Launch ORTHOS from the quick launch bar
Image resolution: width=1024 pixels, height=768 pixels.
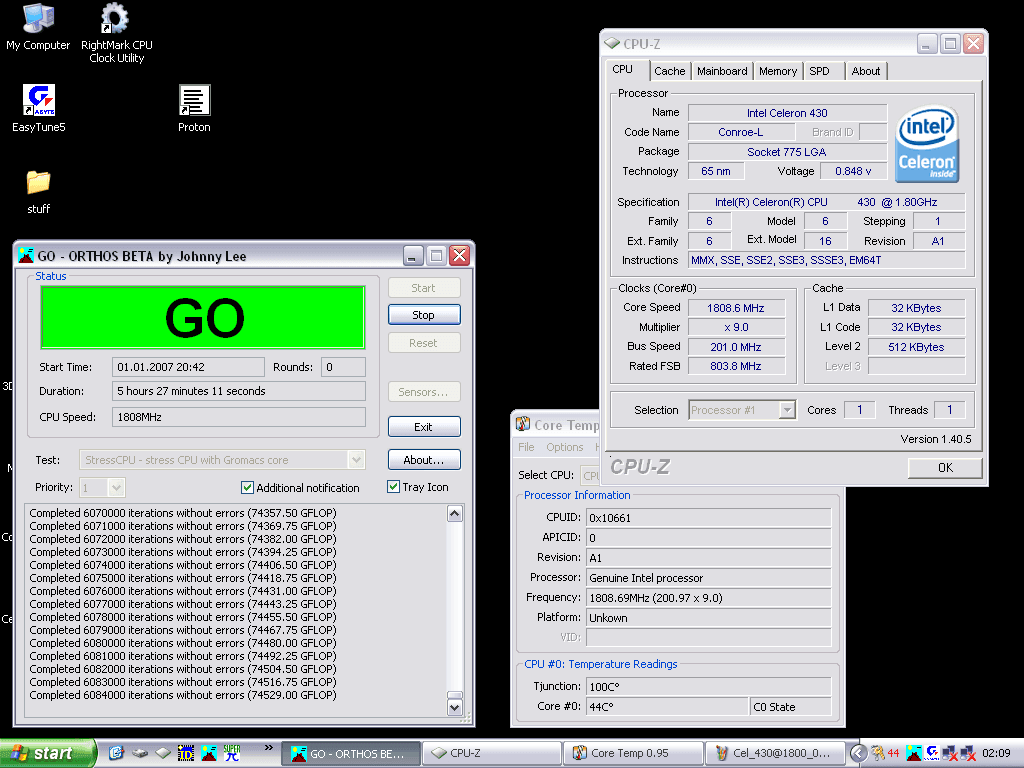209,753
